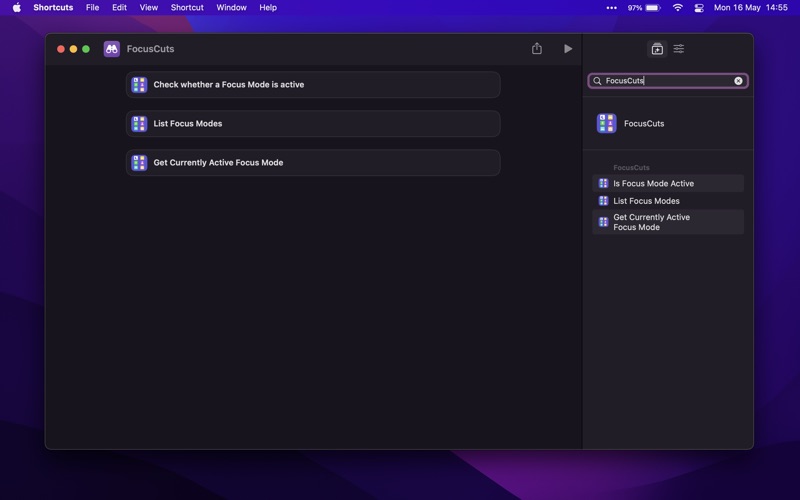
Task: Open the Window menu
Action: coord(231,8)
